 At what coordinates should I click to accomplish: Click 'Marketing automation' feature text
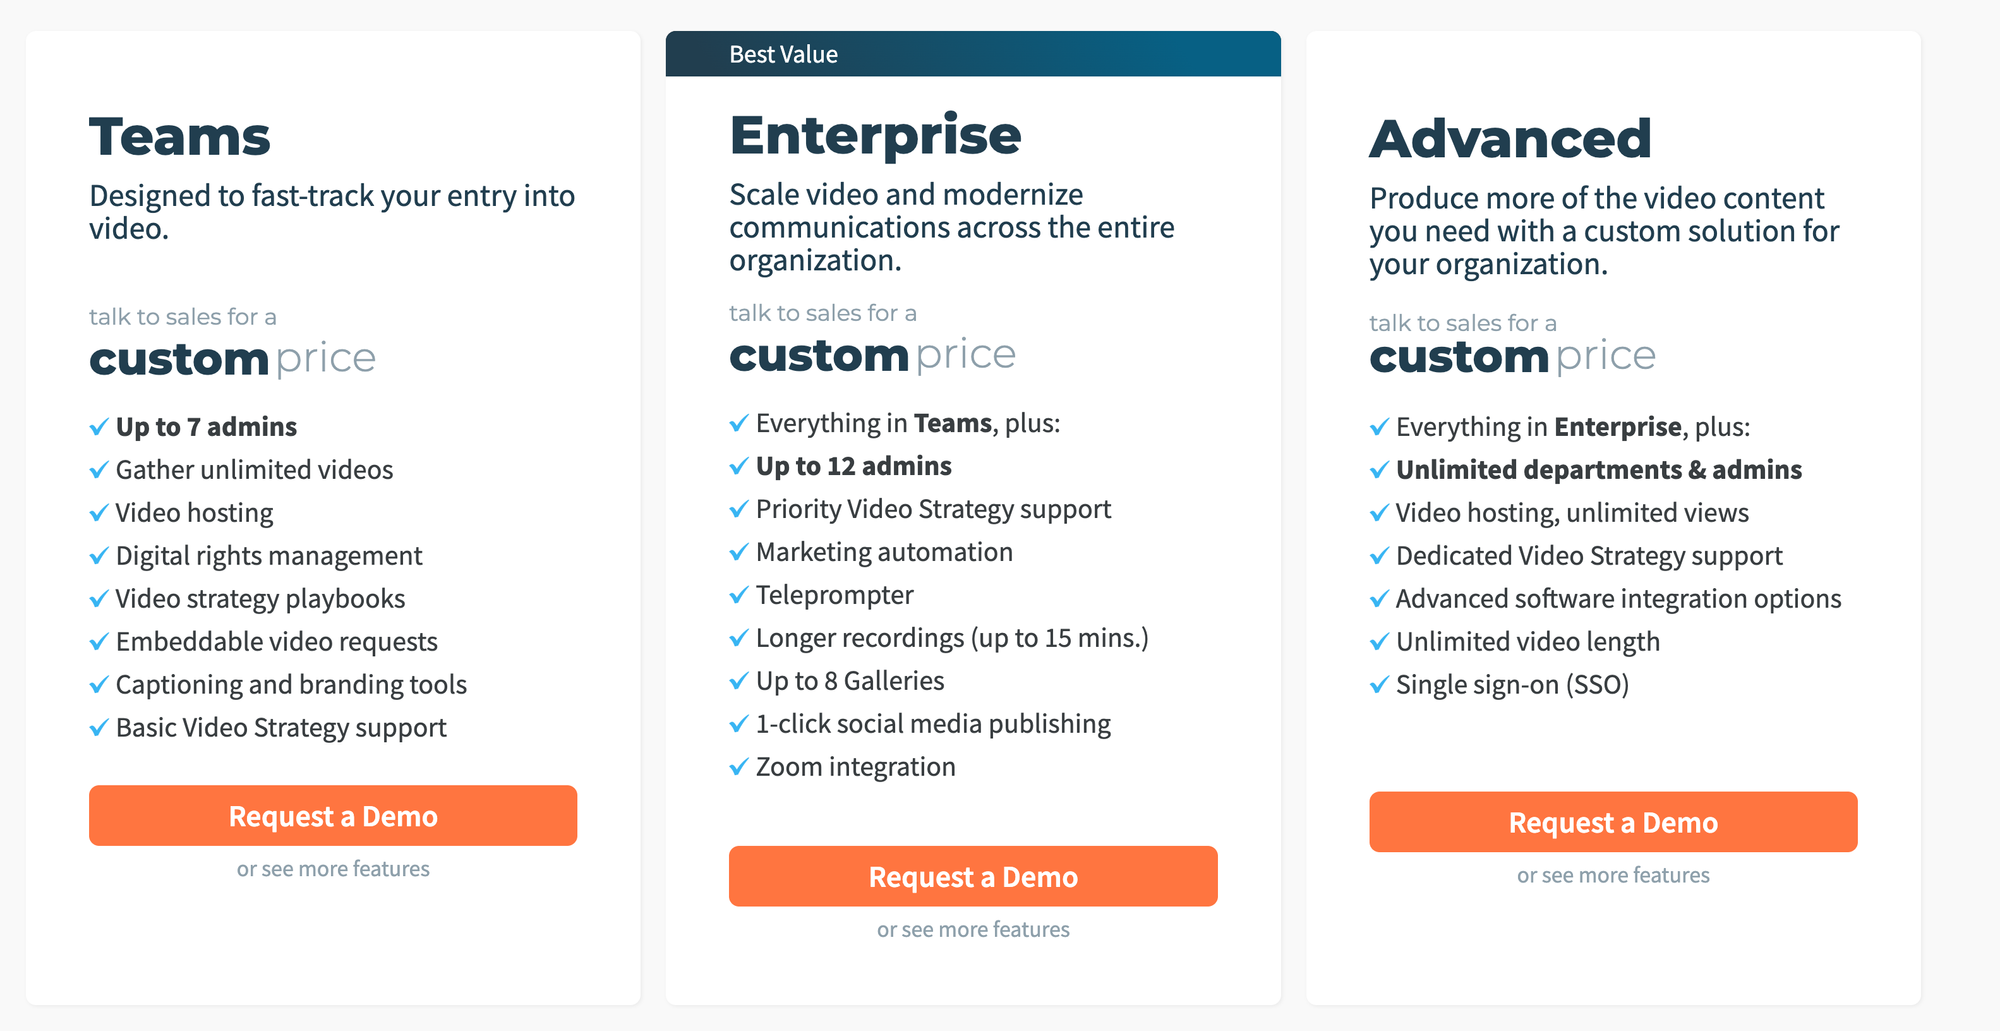pyautogui.click(x=884, y=552)
